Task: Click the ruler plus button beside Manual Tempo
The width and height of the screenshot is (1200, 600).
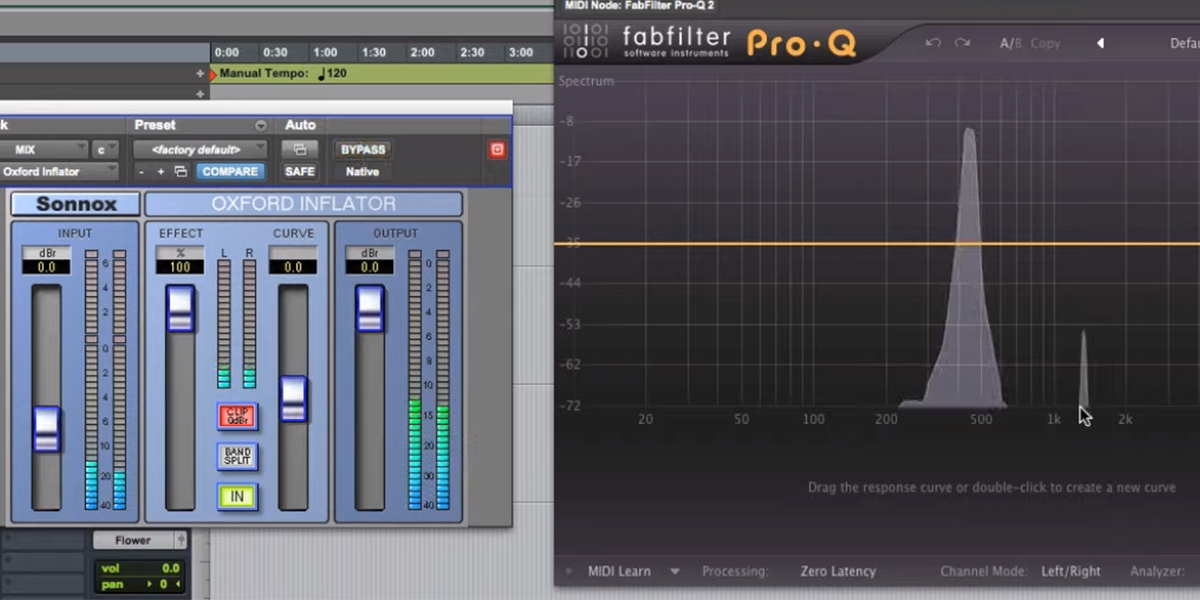Action: click(201, 74)
